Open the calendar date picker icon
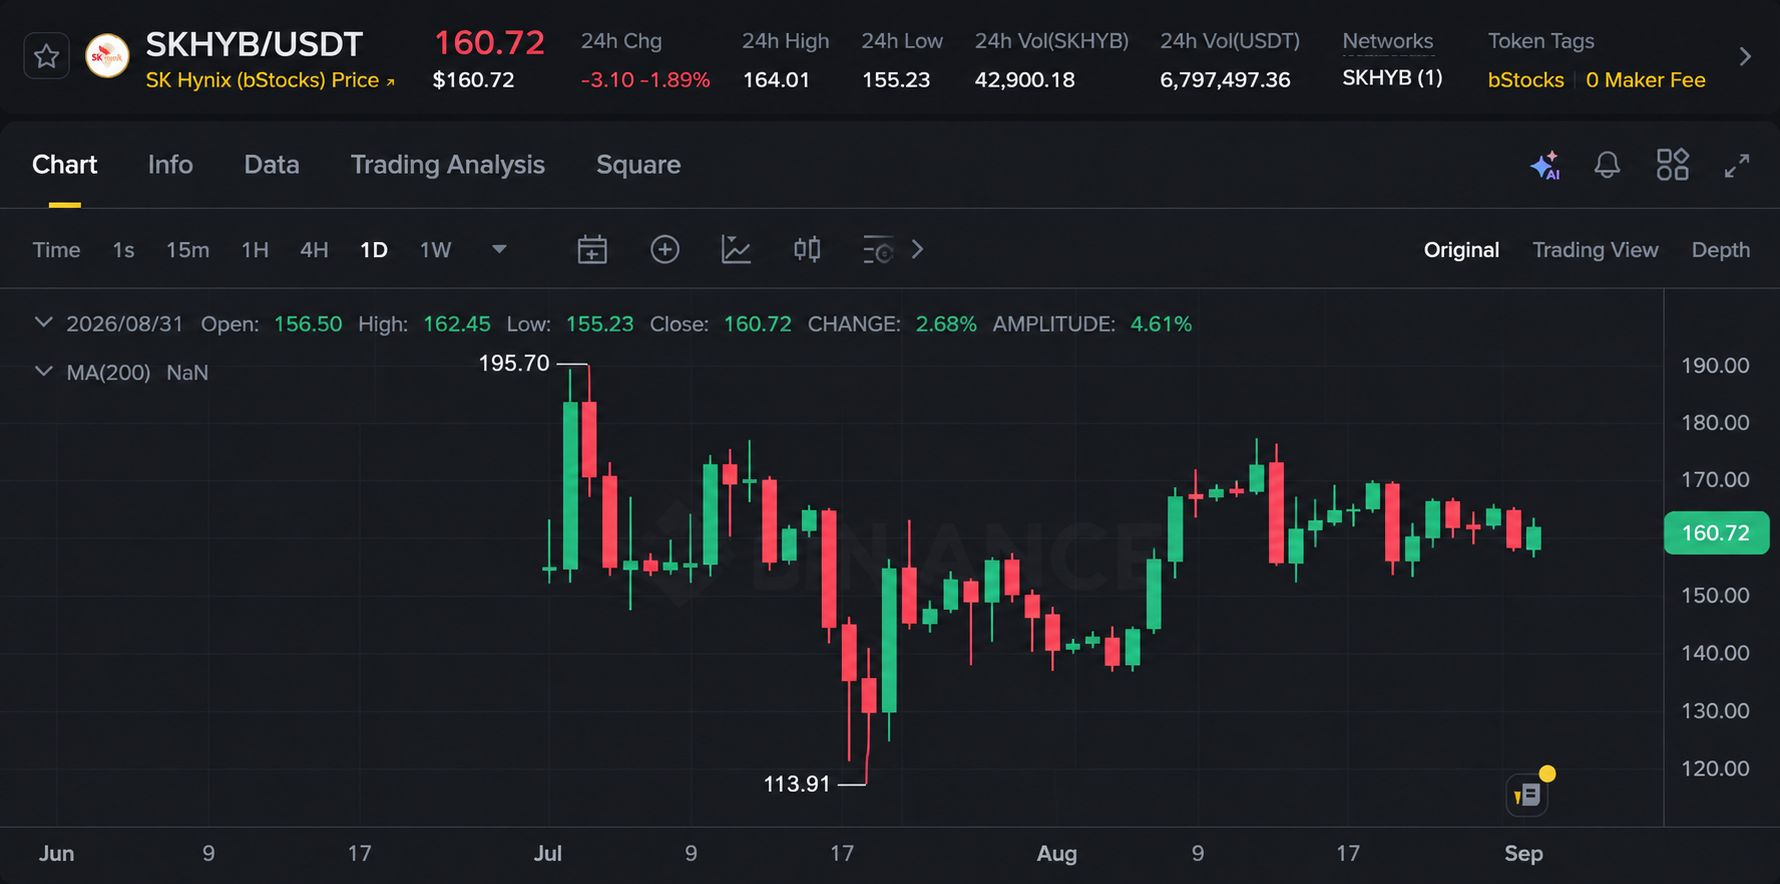This screenshot has width=1780, height=884. tap(592, 250)
